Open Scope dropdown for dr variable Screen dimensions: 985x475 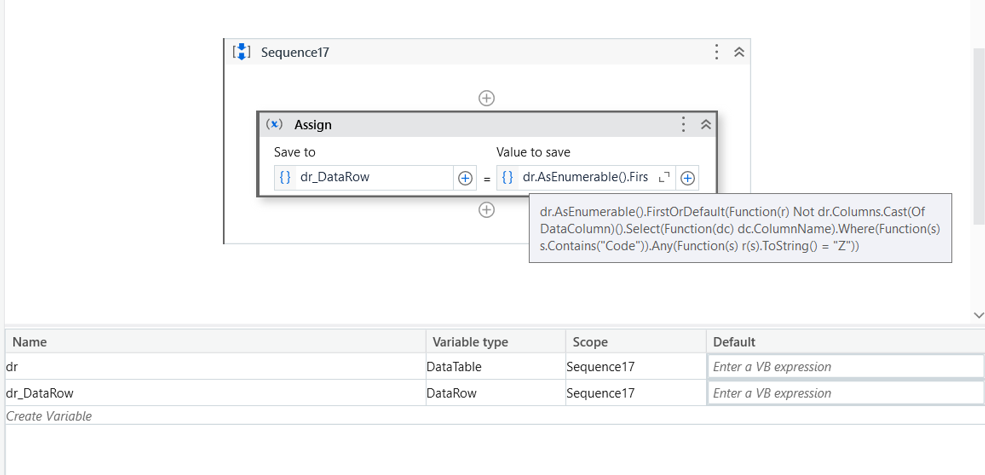pos(632,367)
